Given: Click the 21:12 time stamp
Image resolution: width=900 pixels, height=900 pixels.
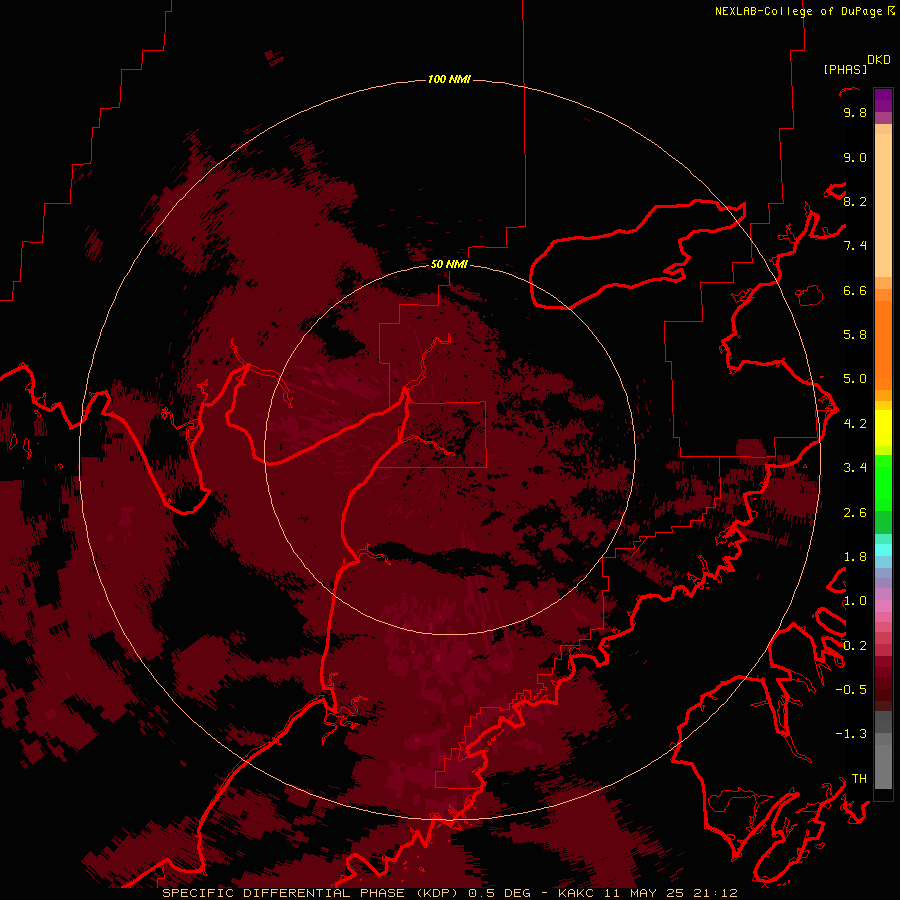Looking at the screenshot, I should [x=714, y=893].
